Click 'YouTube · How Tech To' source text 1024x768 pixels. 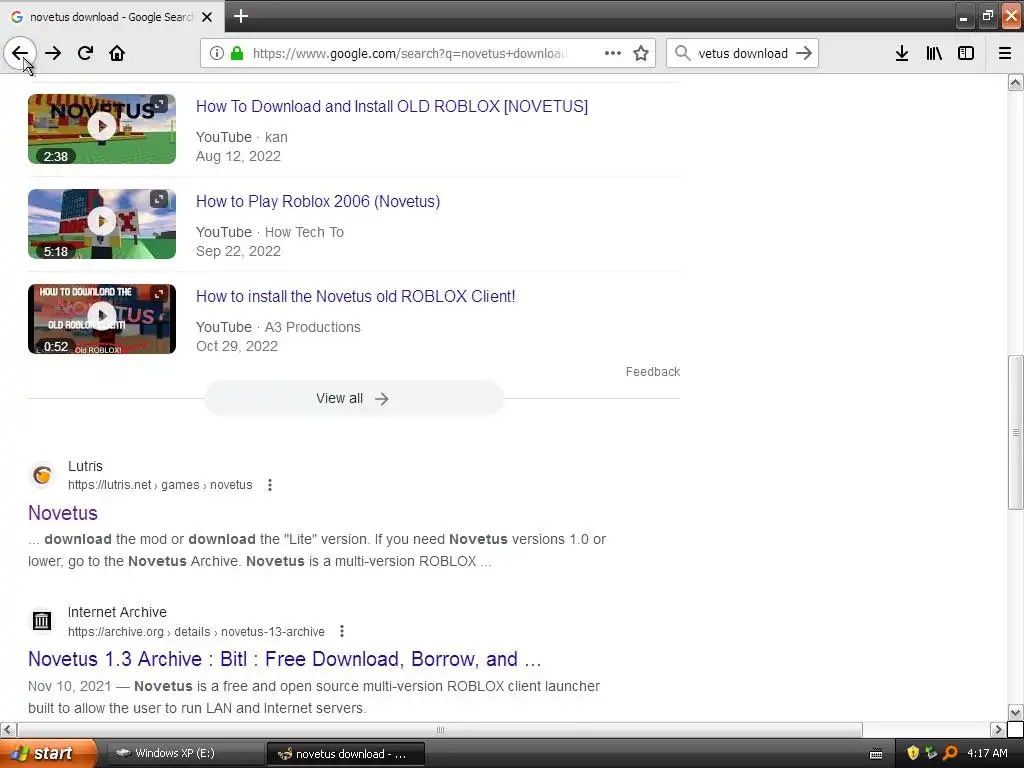(x=270, y=232)
